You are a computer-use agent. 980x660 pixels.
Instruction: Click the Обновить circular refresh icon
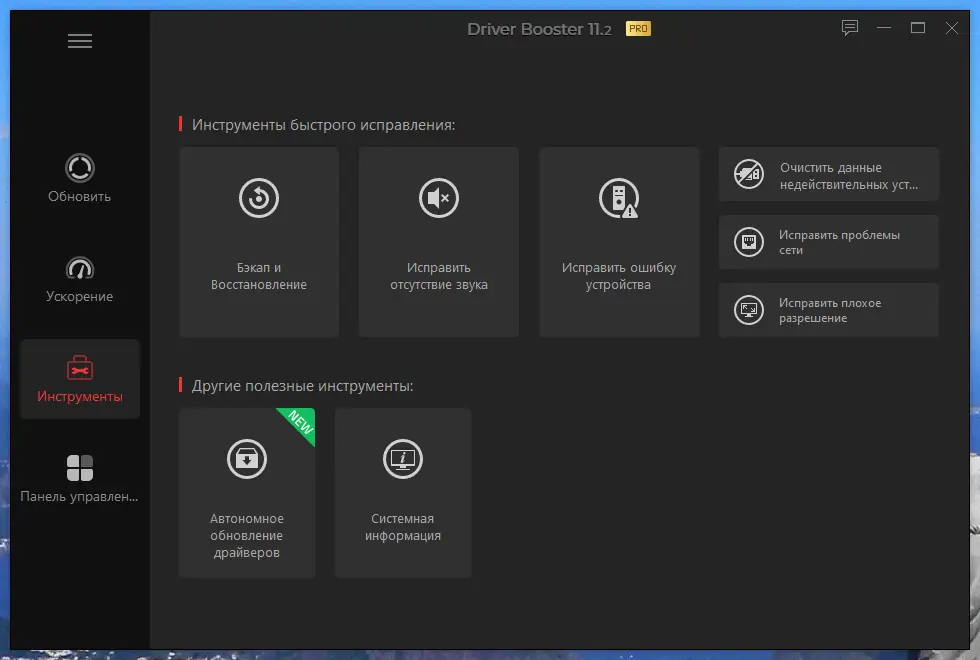click(x=79, y=168)
